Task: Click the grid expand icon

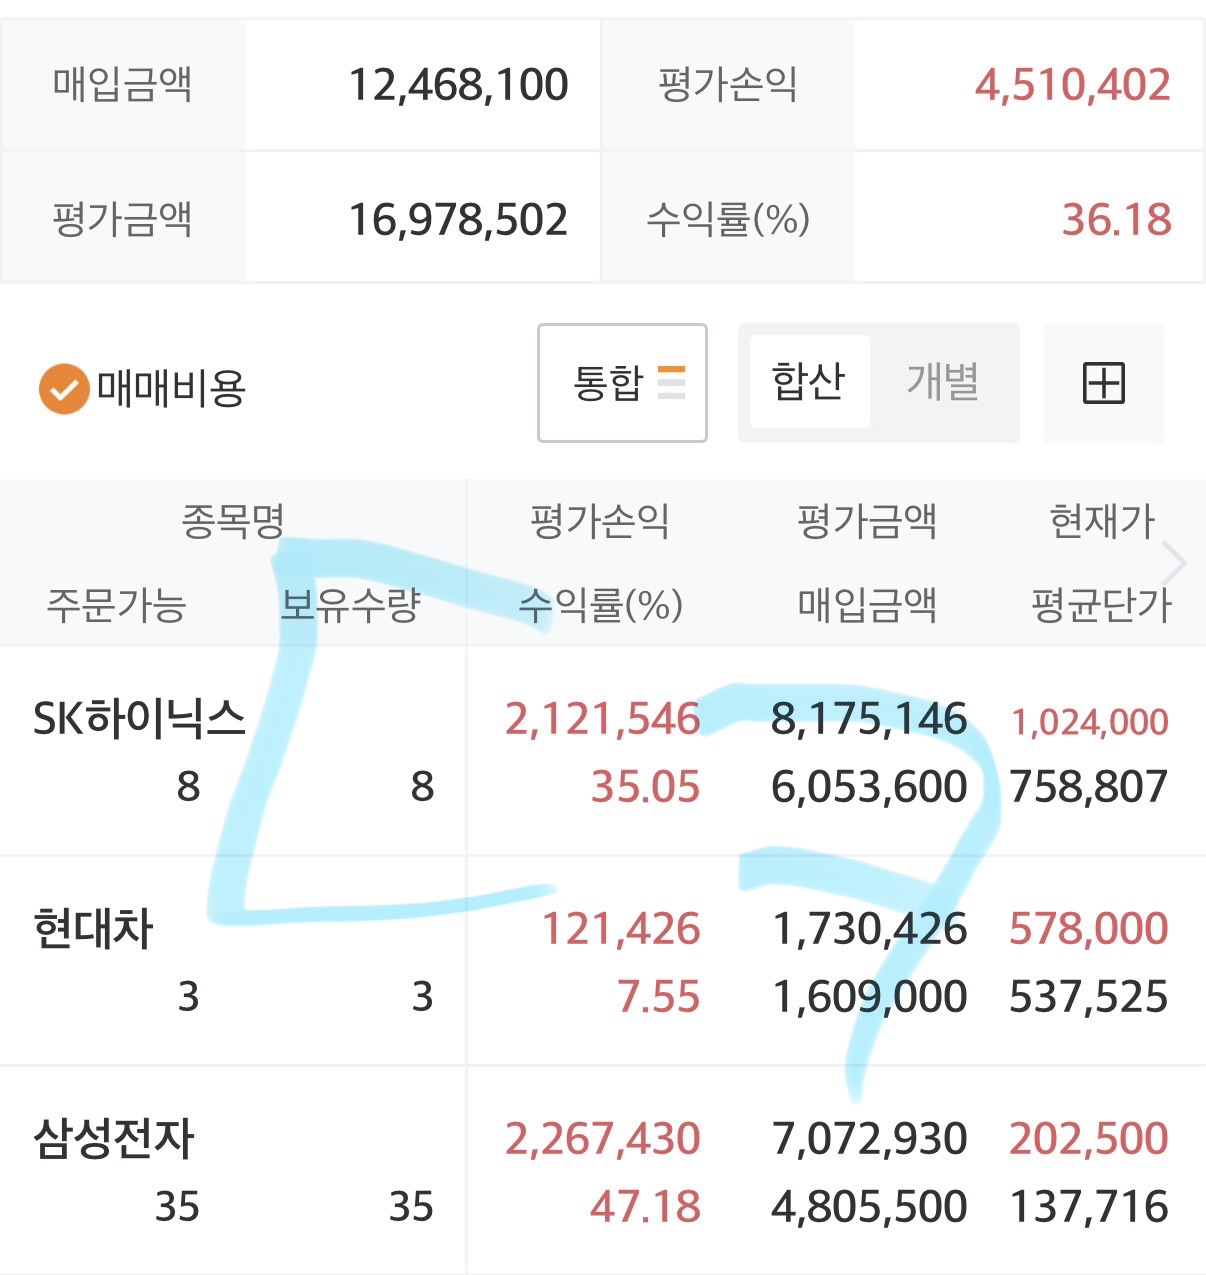Action: click(1103, 383)
